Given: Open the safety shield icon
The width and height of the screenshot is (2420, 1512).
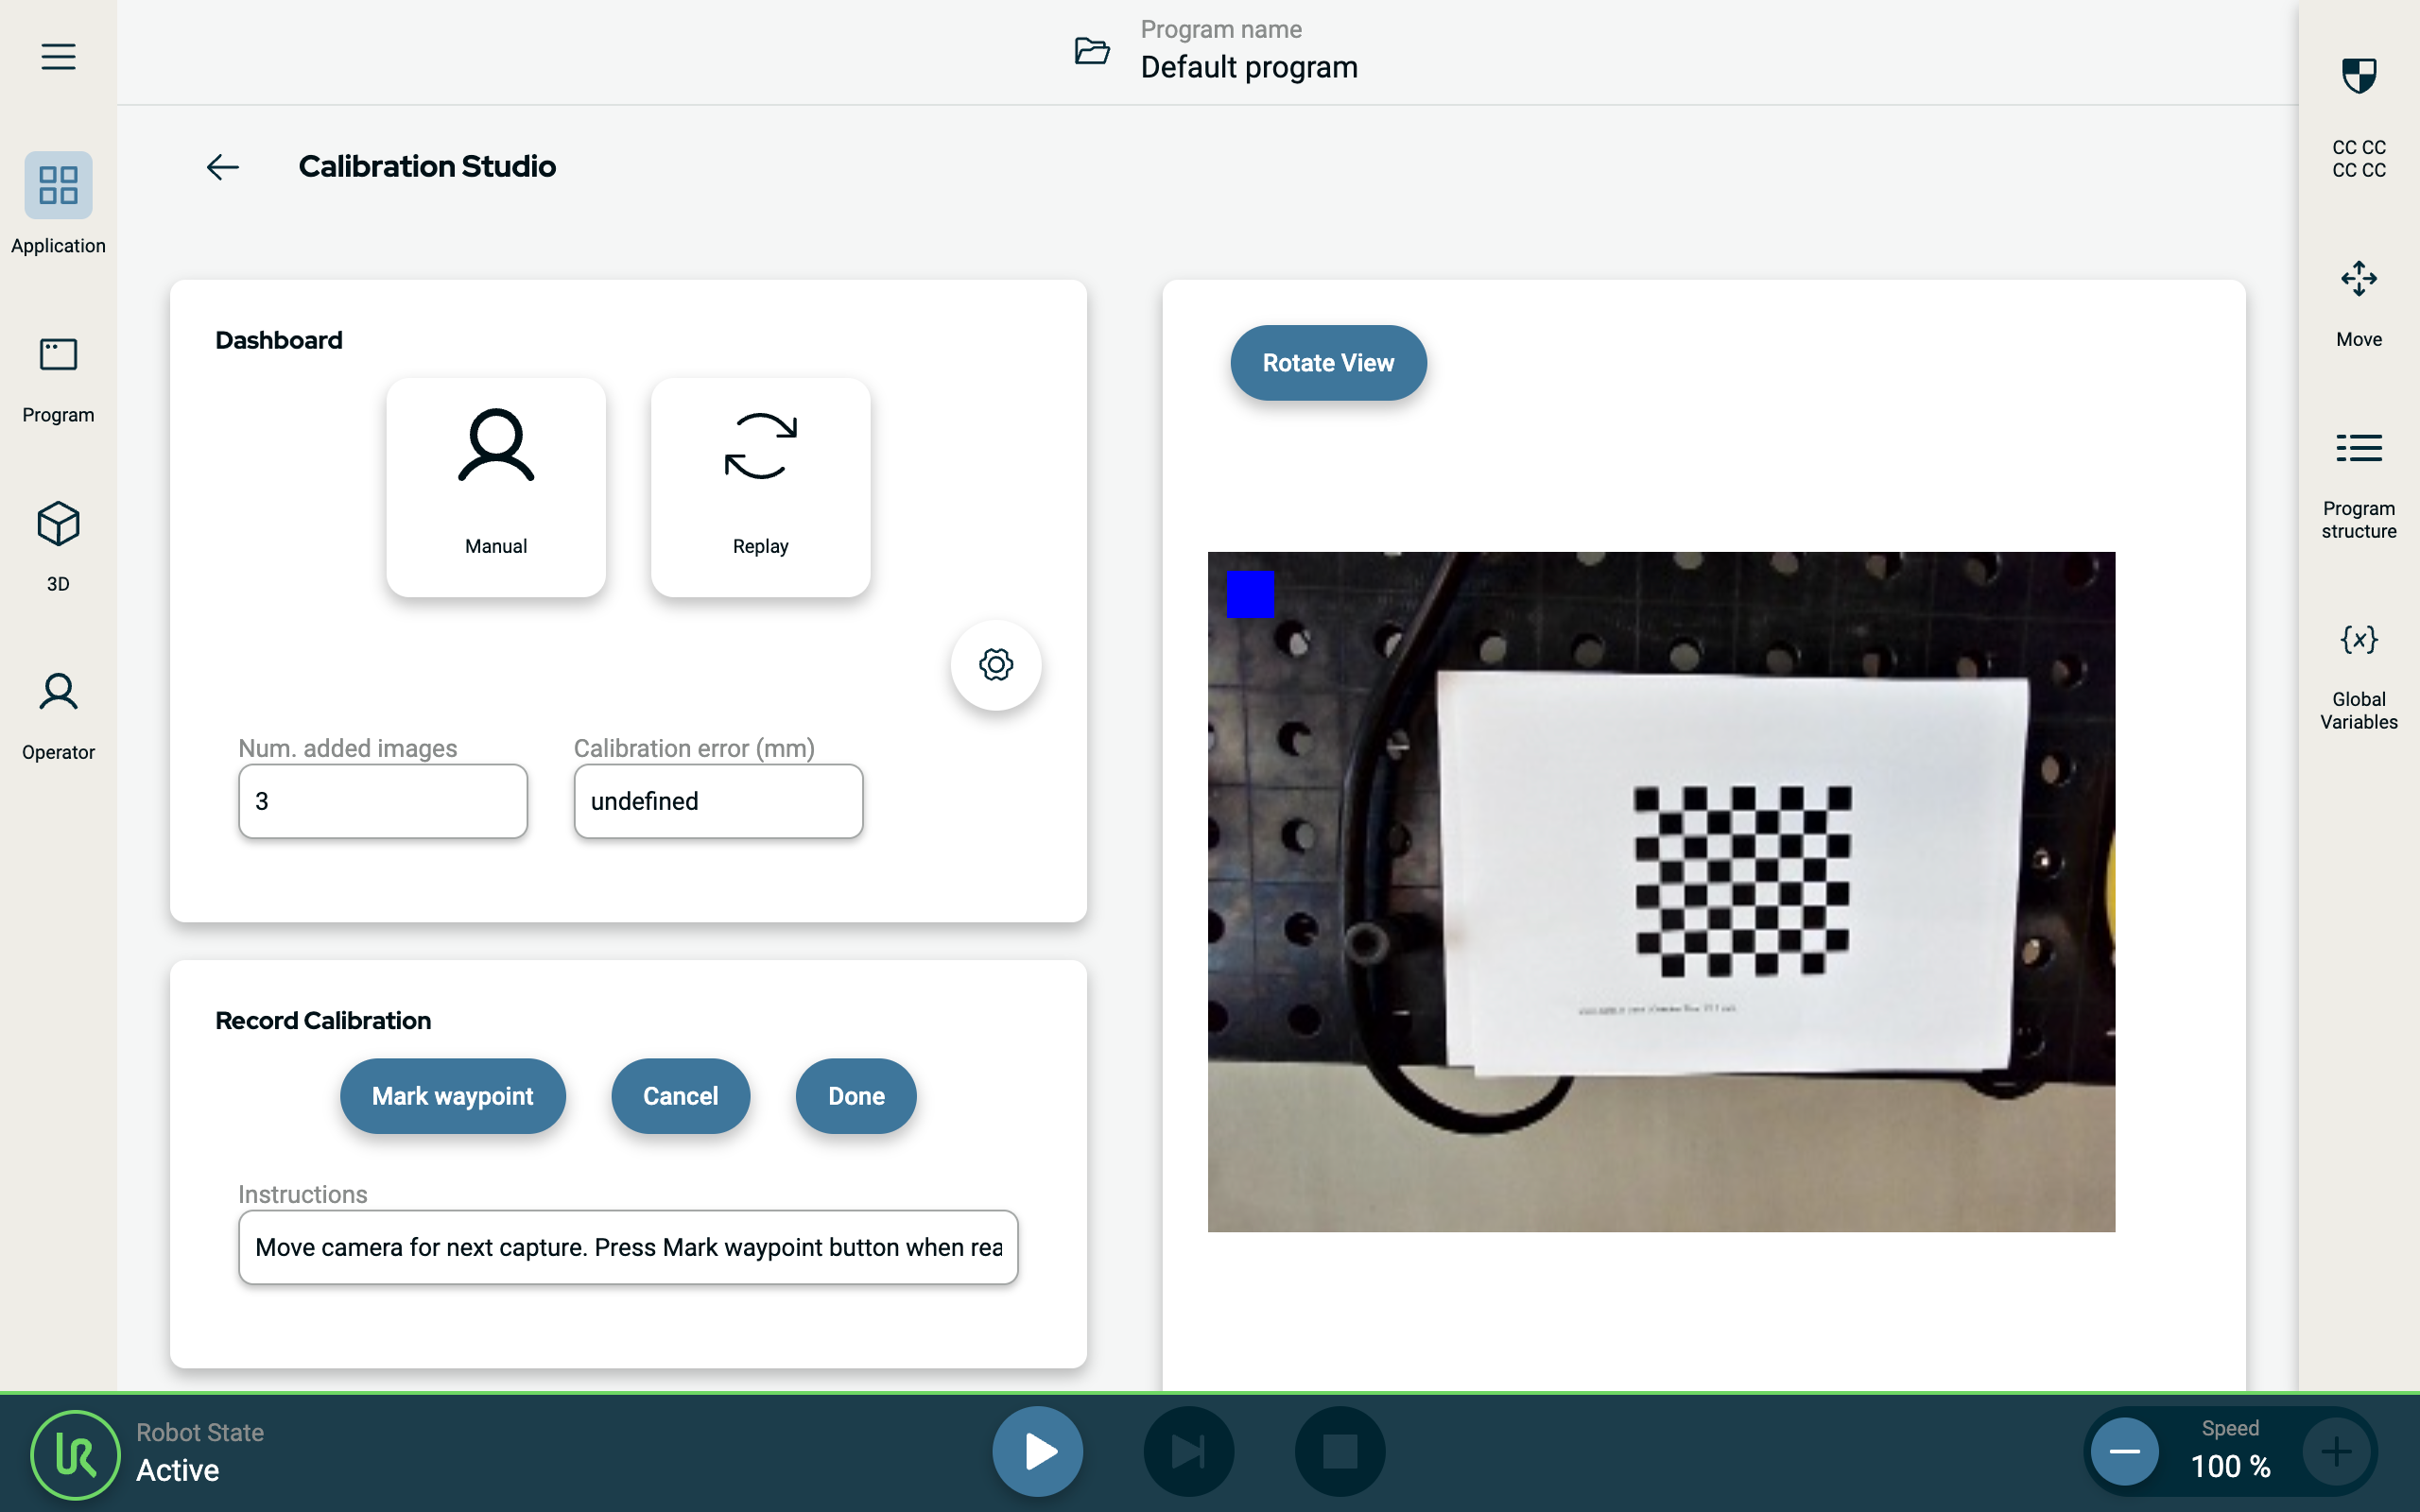Looking at the screenshot, I should pos(2358,76).
